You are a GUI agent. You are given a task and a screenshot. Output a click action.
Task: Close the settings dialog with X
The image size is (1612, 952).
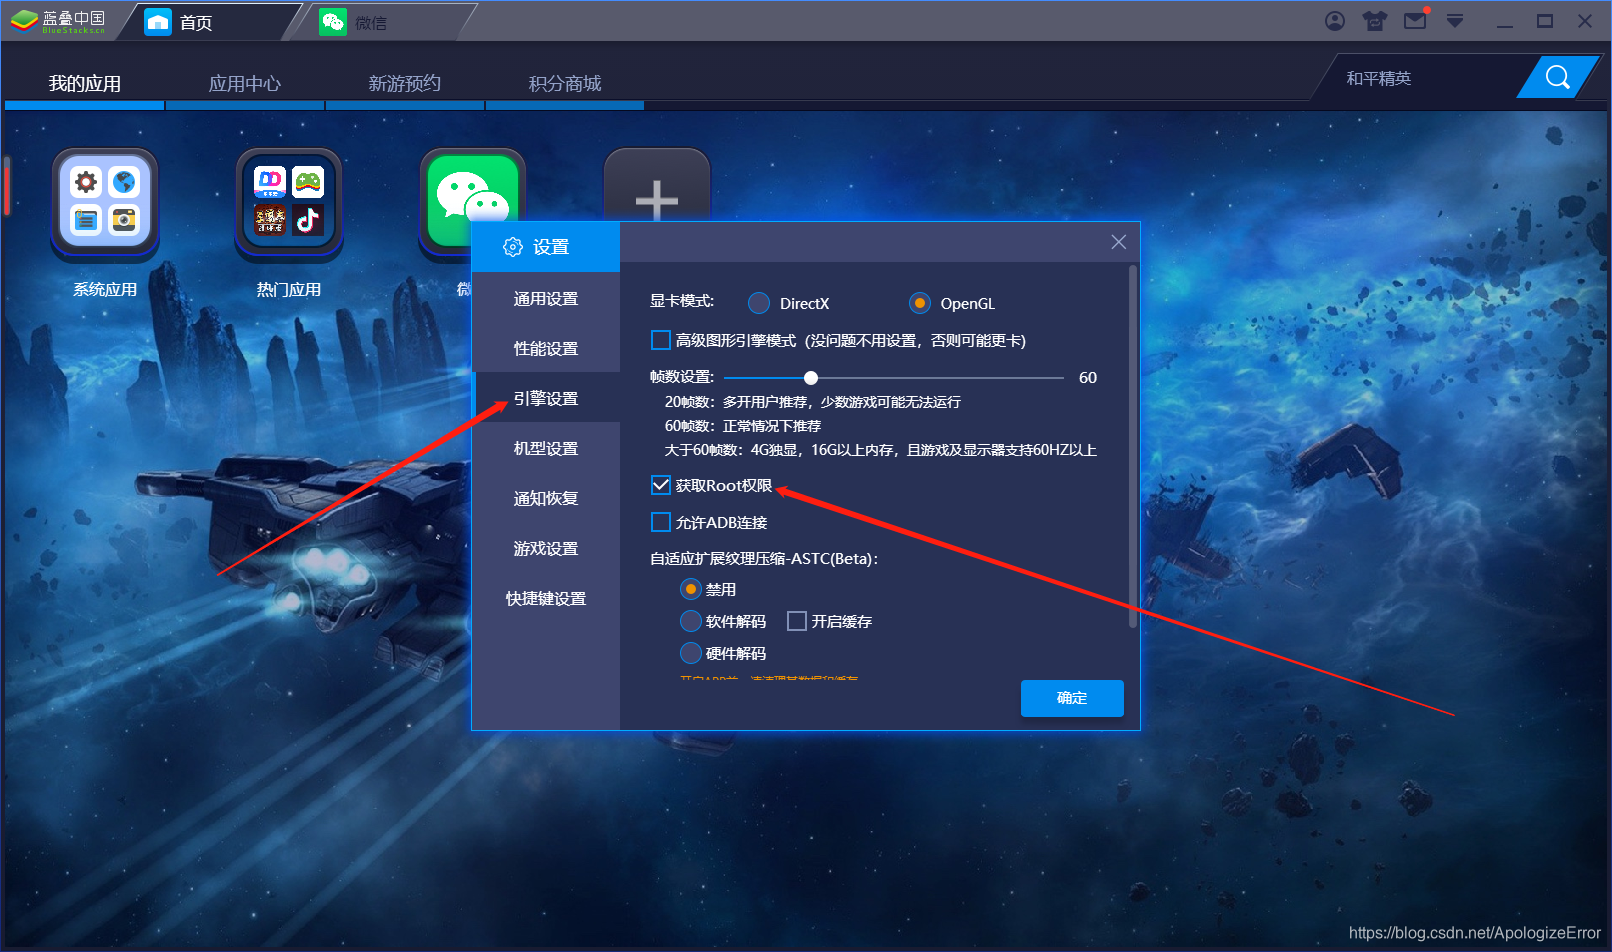[x=1119, y=242]
